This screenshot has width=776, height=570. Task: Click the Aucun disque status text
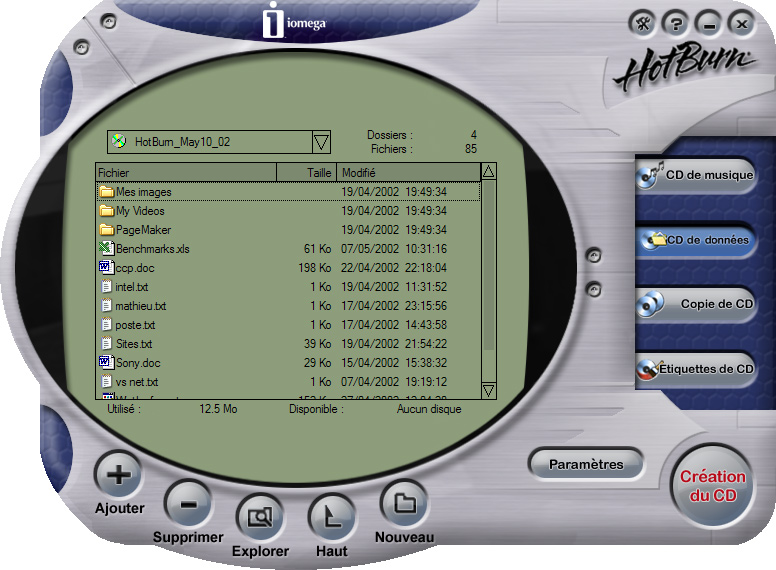429,409
